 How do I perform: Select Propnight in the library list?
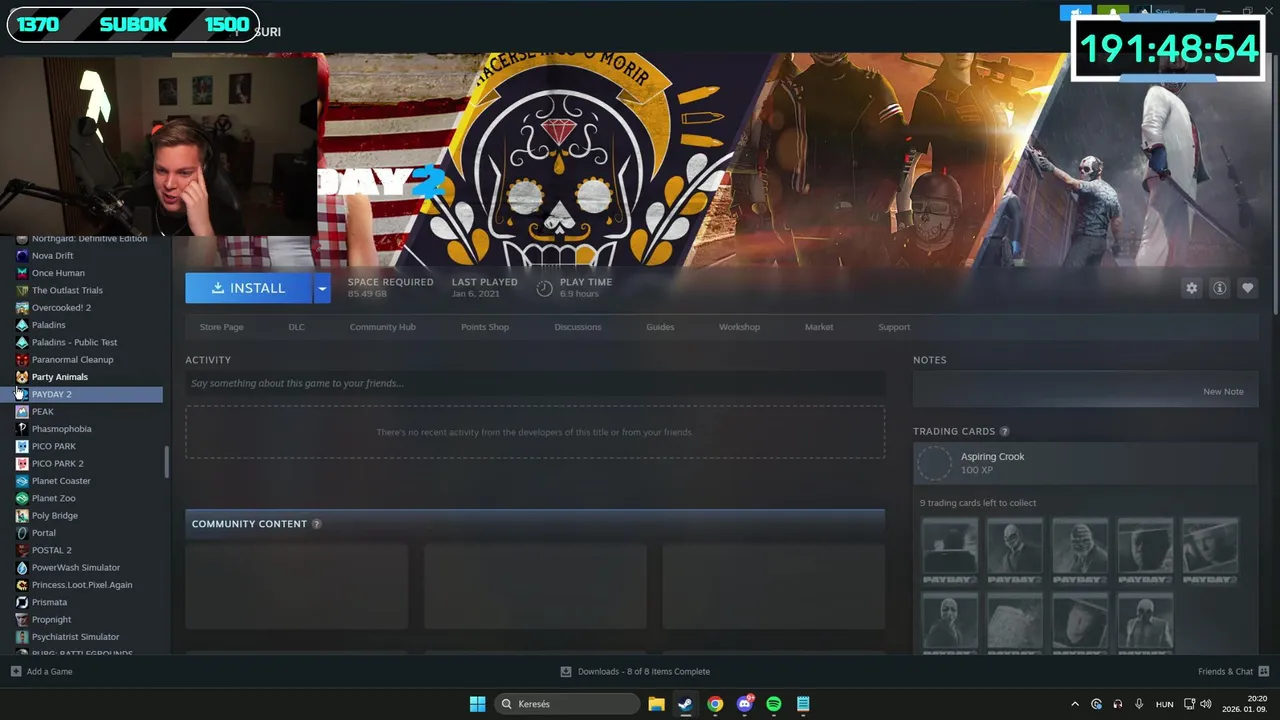pos(51,620)
